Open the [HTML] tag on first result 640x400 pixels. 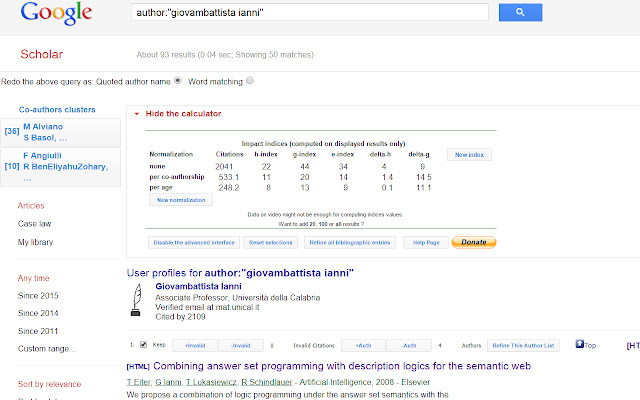(138, 367)
